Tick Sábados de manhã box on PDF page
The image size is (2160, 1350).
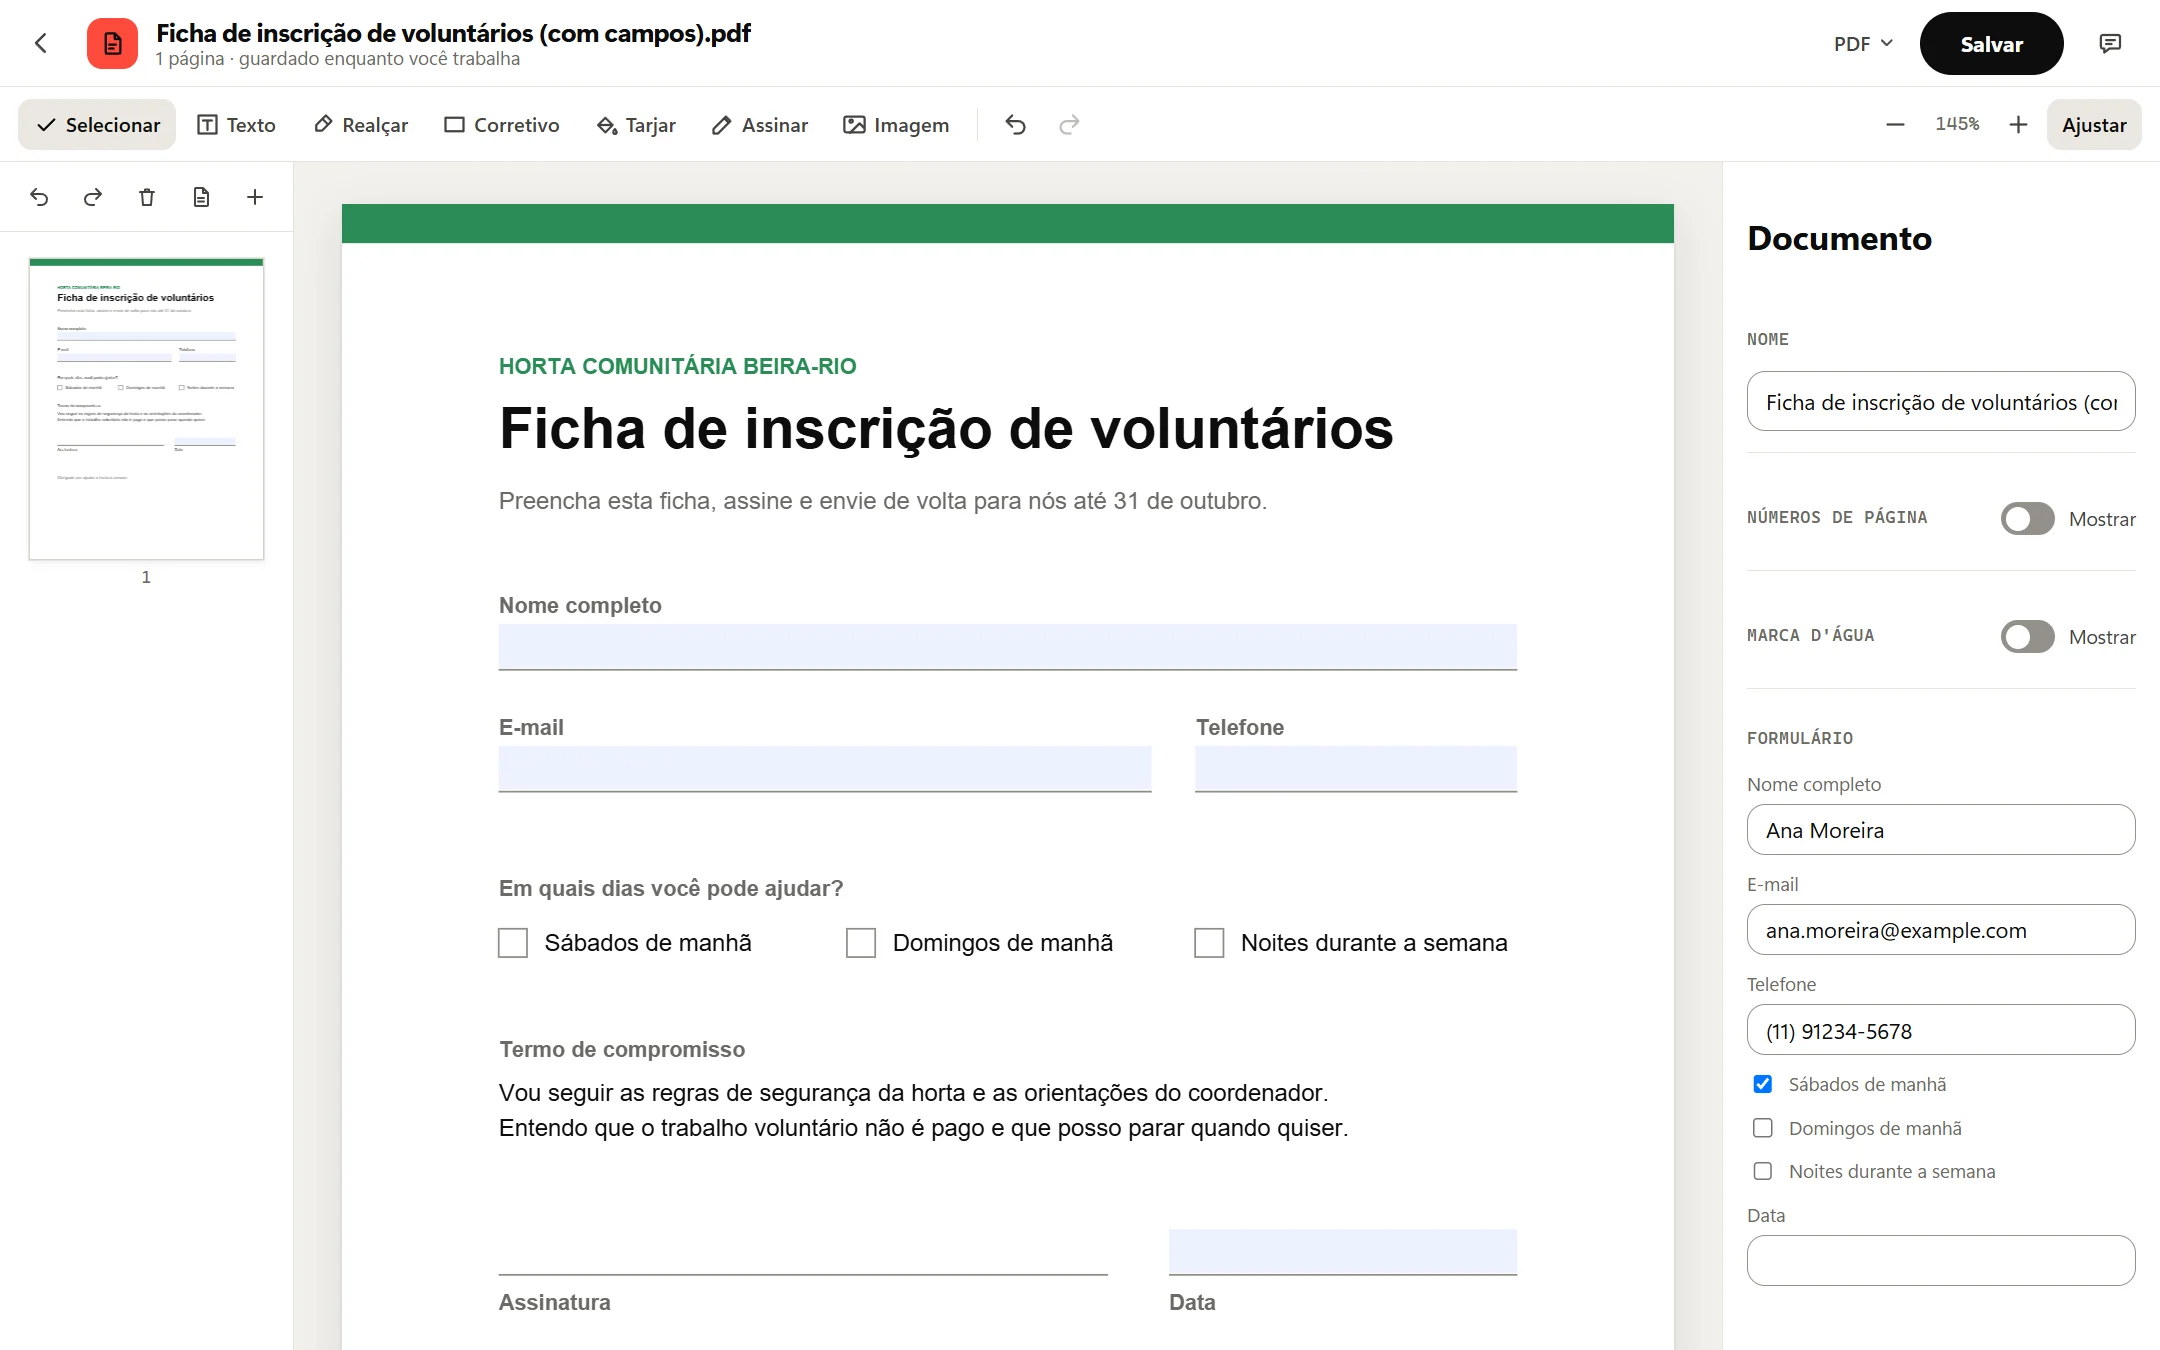(513, 943)
